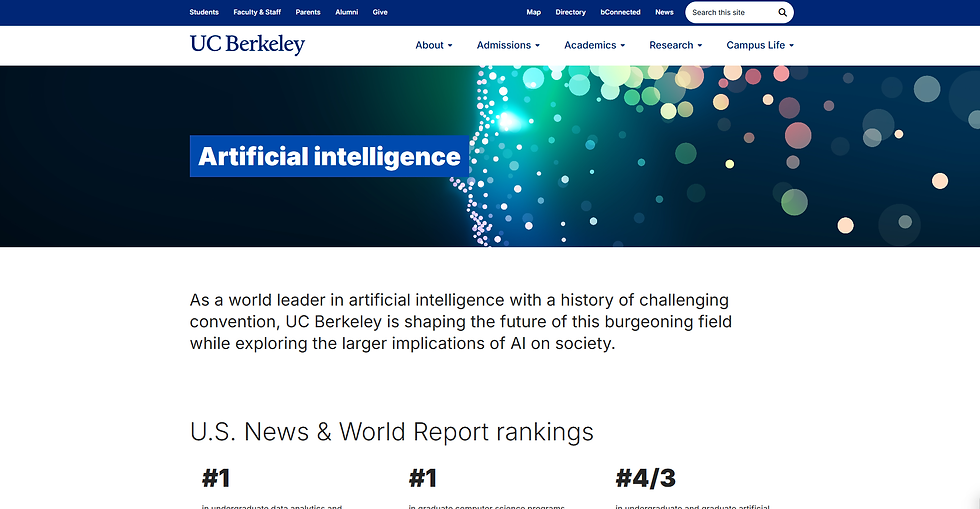The width and height of the screenshot is (980, 509).
Task: Click the #4/3 ranking figure
Action: coord(646,478)
